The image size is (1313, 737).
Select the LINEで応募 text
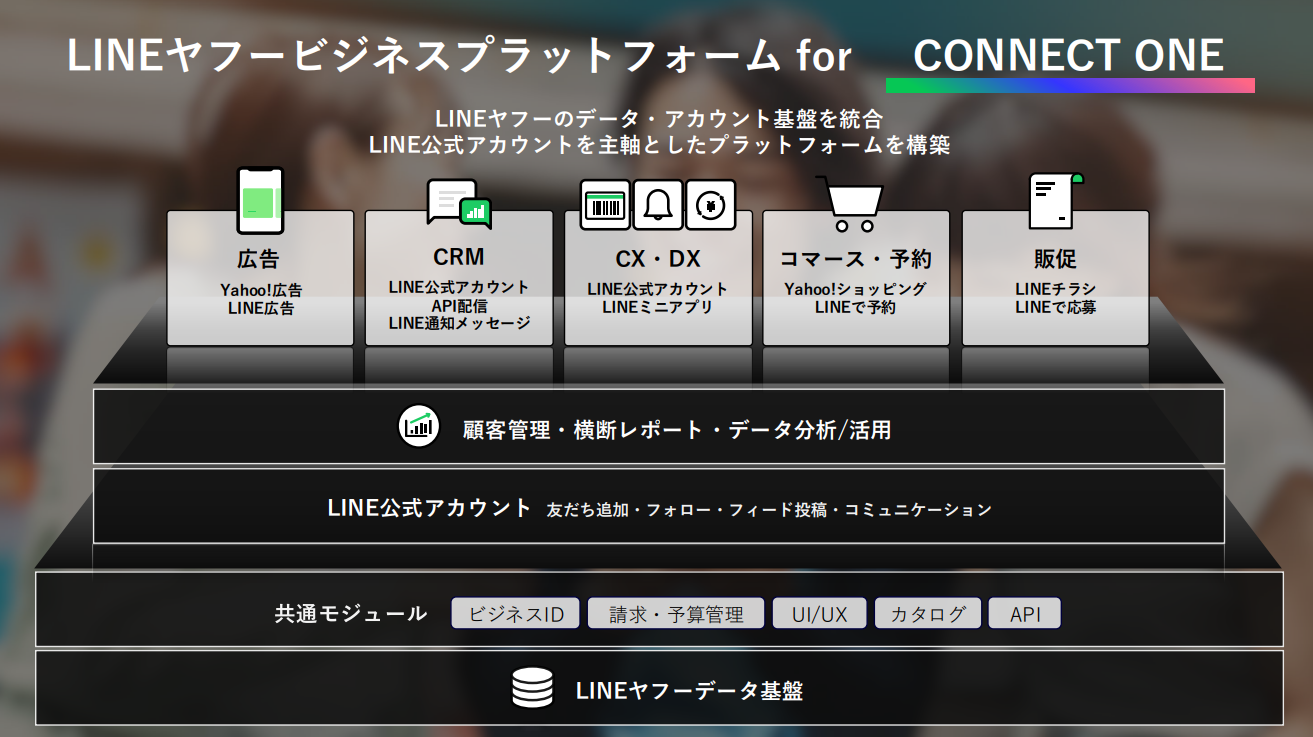1056,307
